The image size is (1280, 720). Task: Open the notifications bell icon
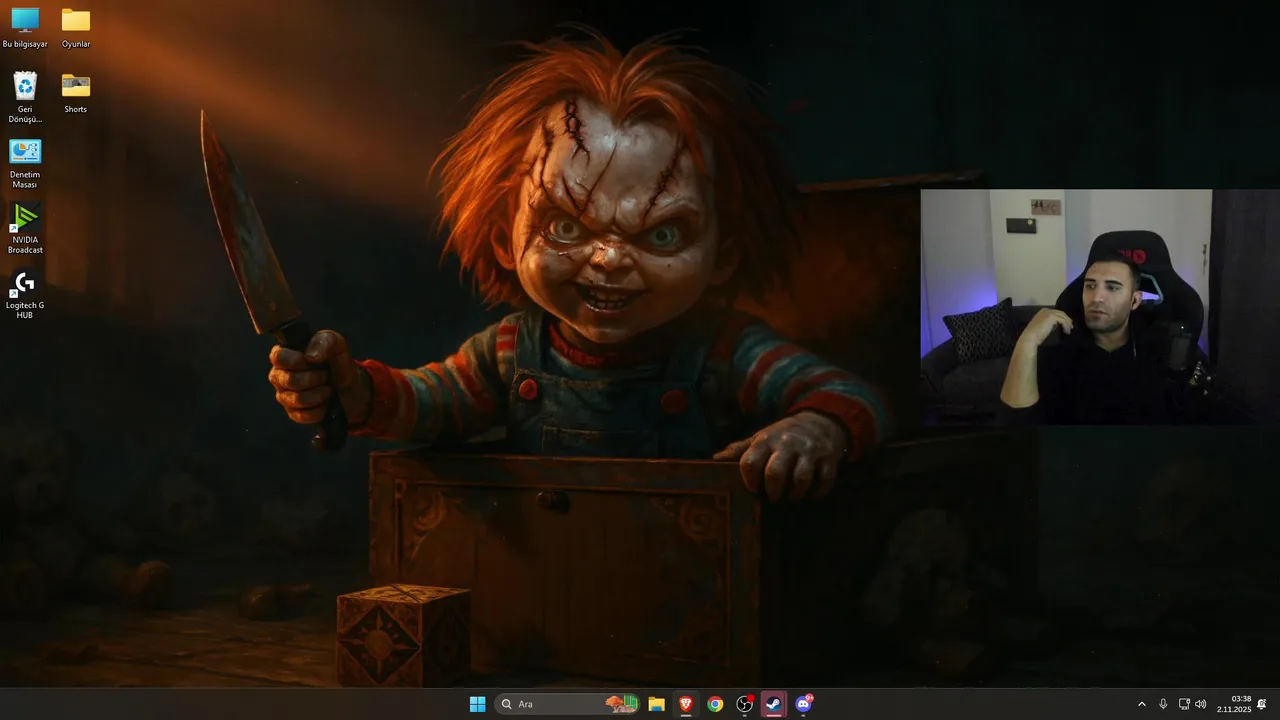coord(1262,704)
